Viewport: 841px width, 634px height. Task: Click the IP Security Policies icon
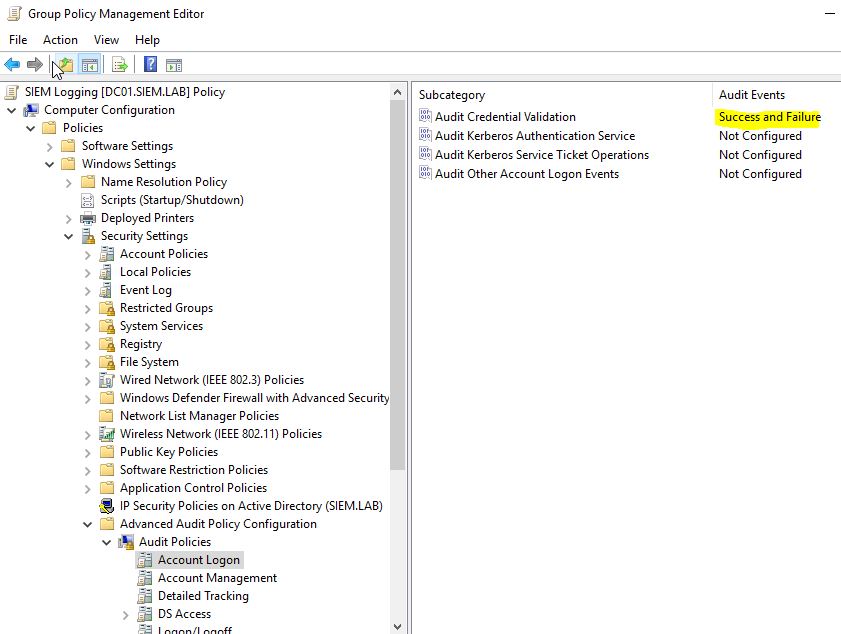(x=107, y=506)
